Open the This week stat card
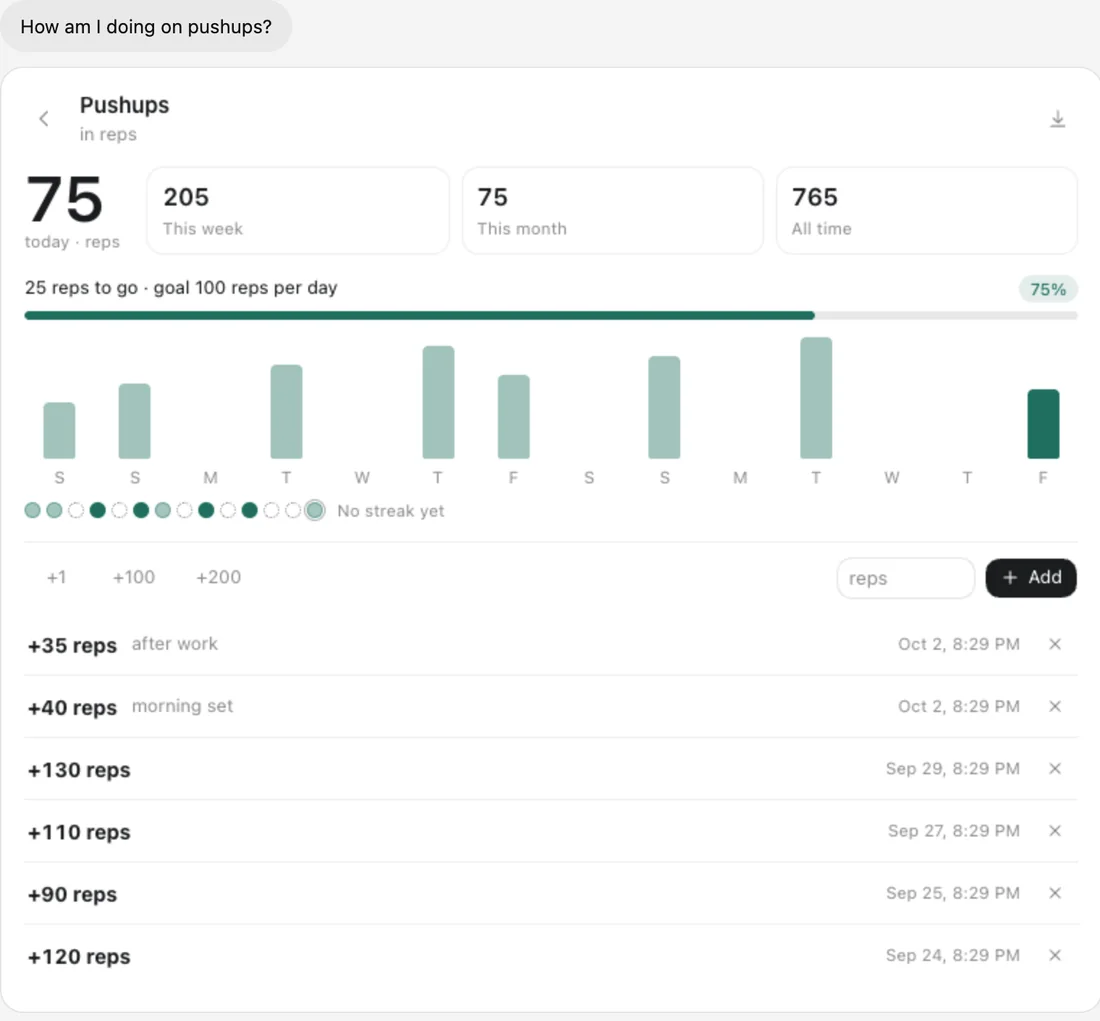Viewport: 1100px width, 1021px height. 297,211
